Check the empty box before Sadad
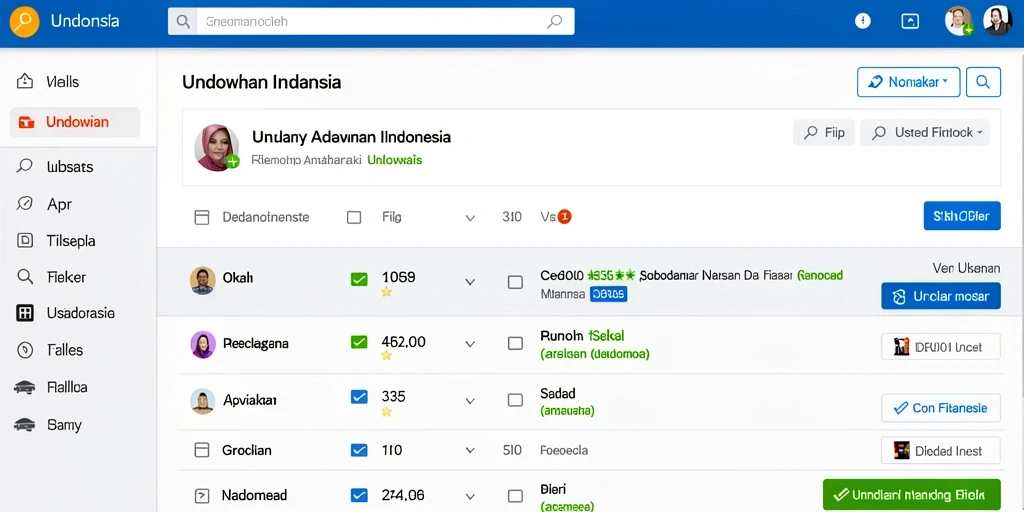 [x=515, y=400]
